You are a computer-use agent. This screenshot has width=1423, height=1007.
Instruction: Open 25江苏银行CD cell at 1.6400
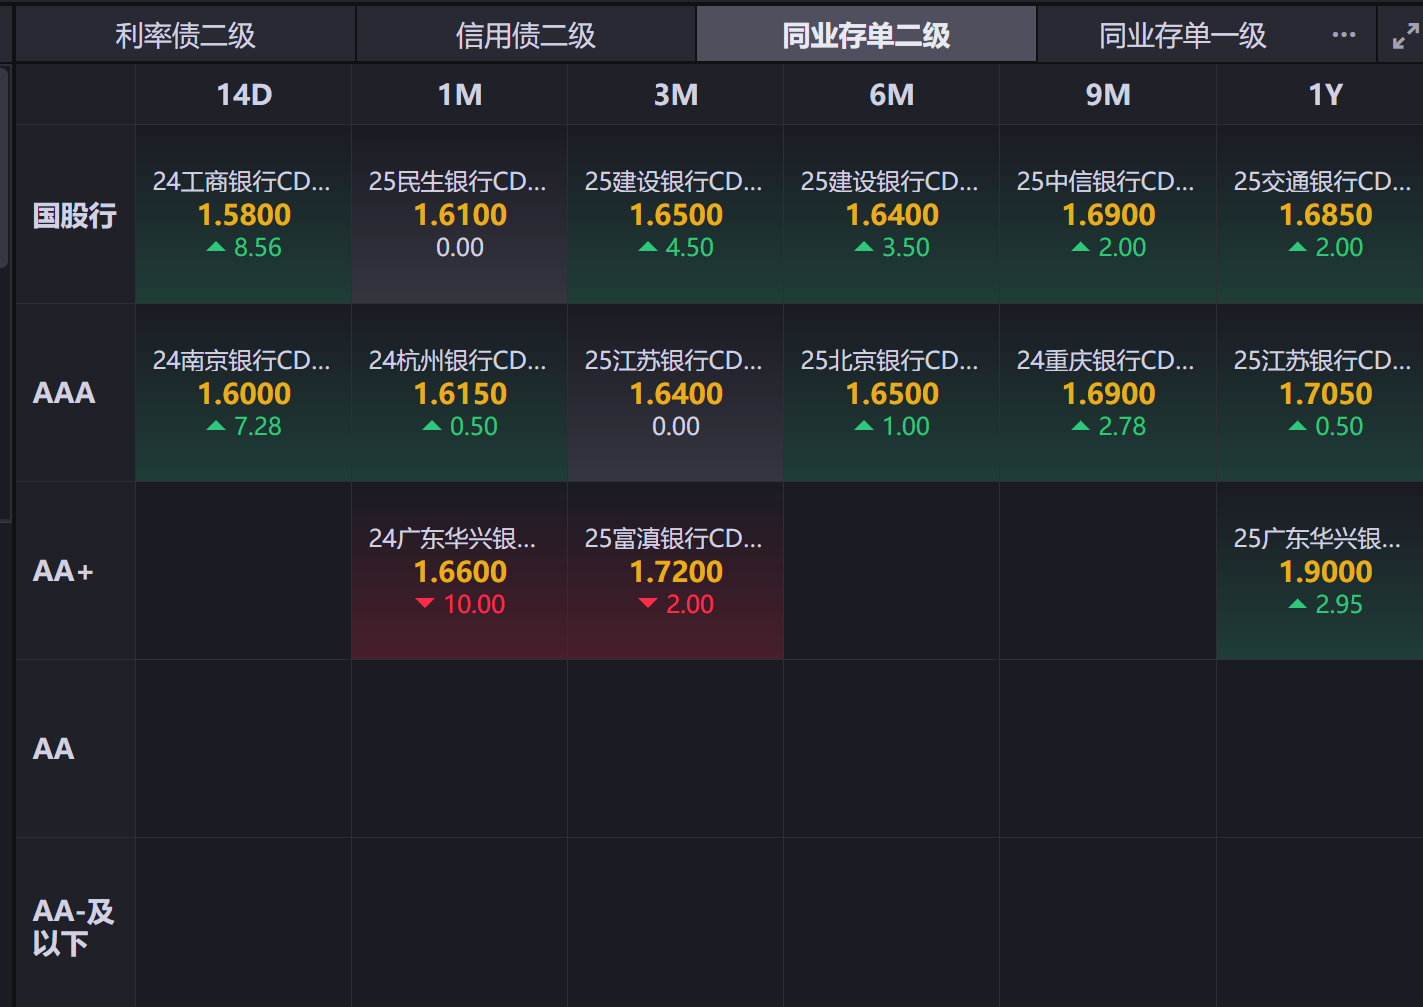676,393
